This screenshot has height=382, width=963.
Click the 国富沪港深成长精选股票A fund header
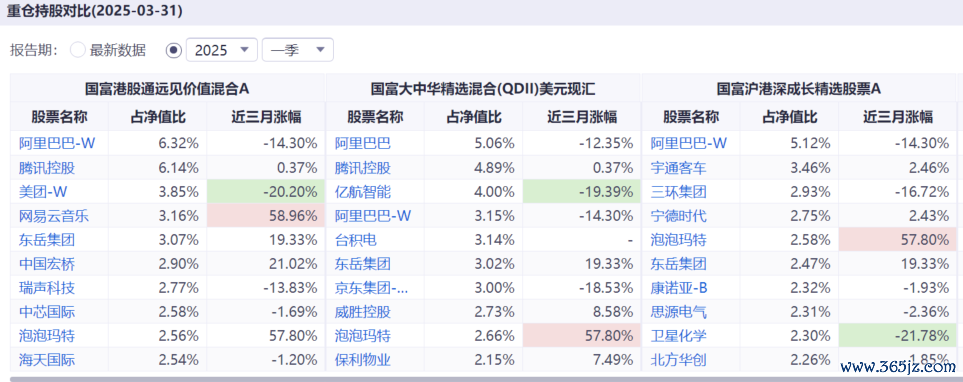(x=799, y=88)
